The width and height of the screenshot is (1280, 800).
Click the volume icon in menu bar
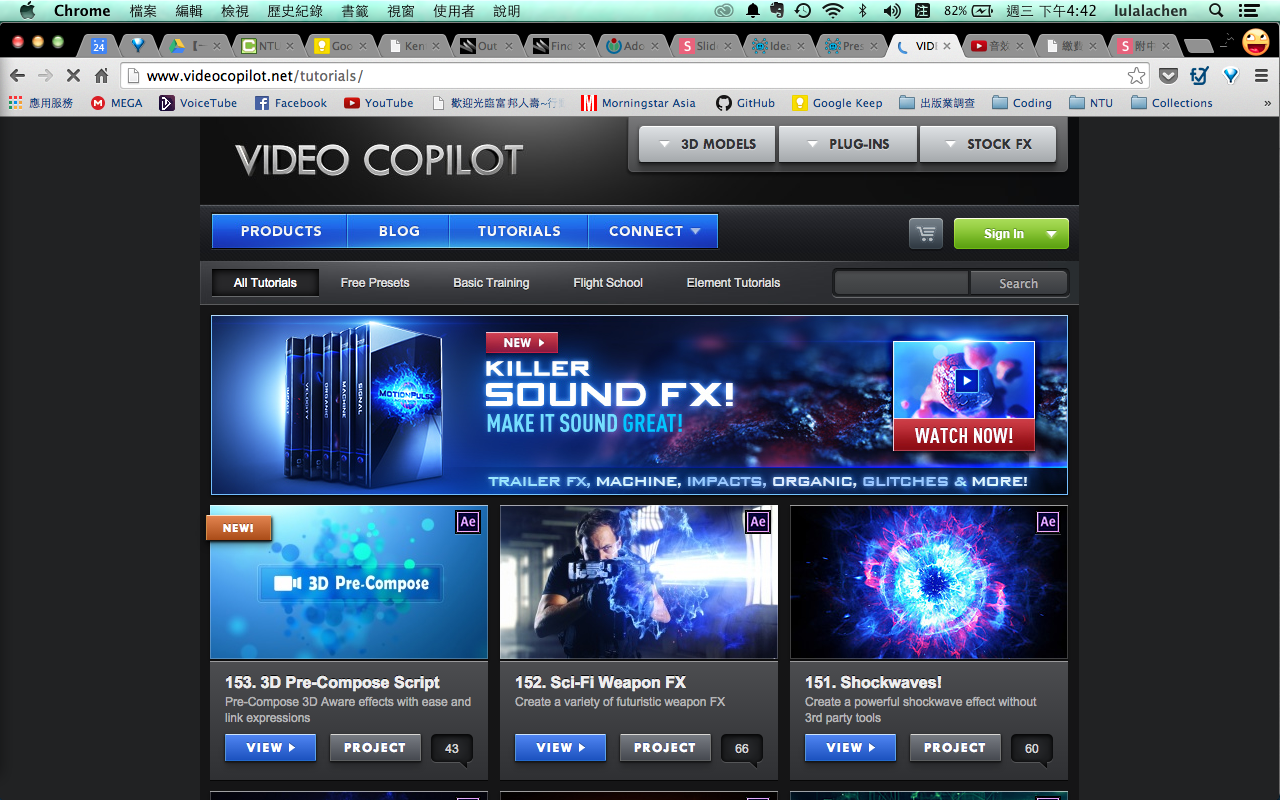[892, 11]
